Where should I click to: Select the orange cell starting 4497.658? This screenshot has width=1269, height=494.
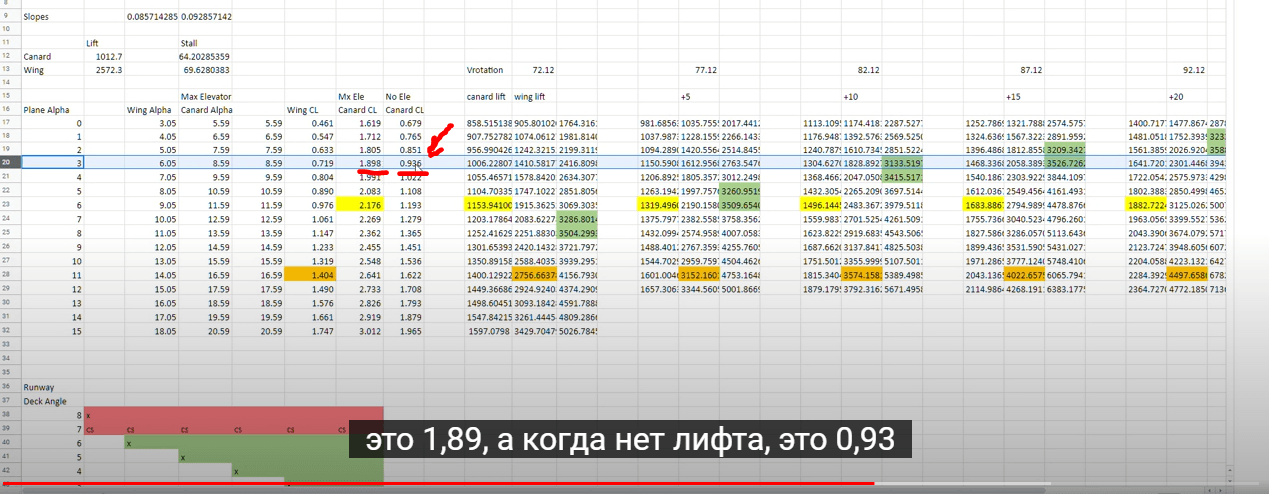pyautogui.click(x=1188, y=274)
